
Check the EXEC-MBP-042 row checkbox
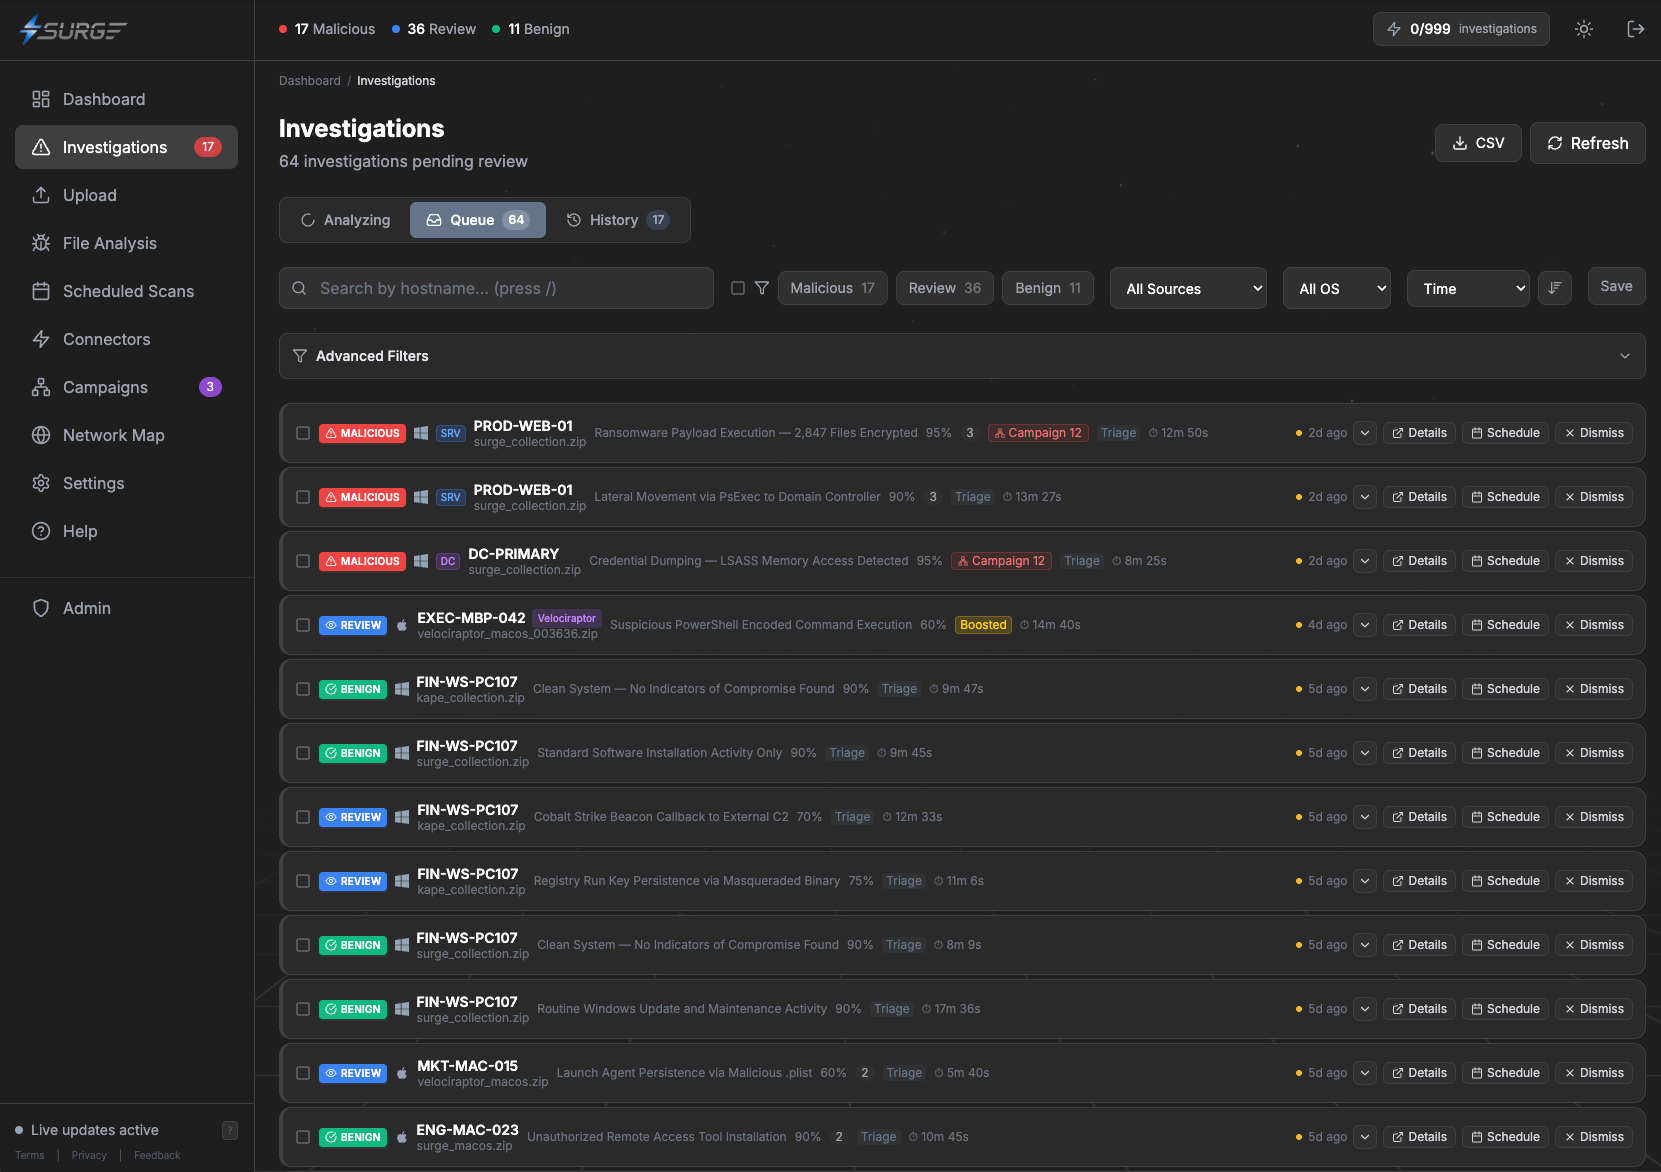click(303, 625)
